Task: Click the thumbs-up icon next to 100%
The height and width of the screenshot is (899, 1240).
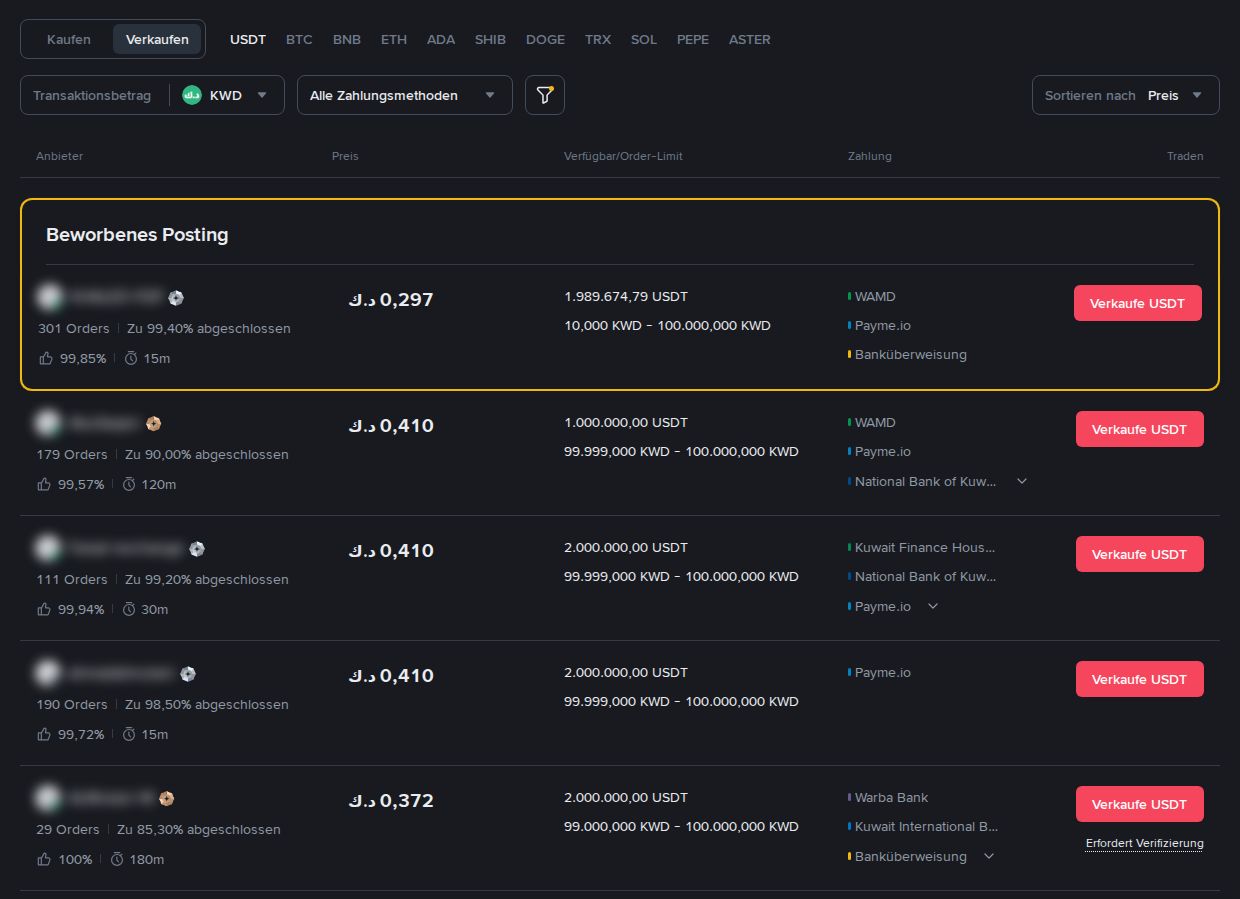Action: pos(45,859)
